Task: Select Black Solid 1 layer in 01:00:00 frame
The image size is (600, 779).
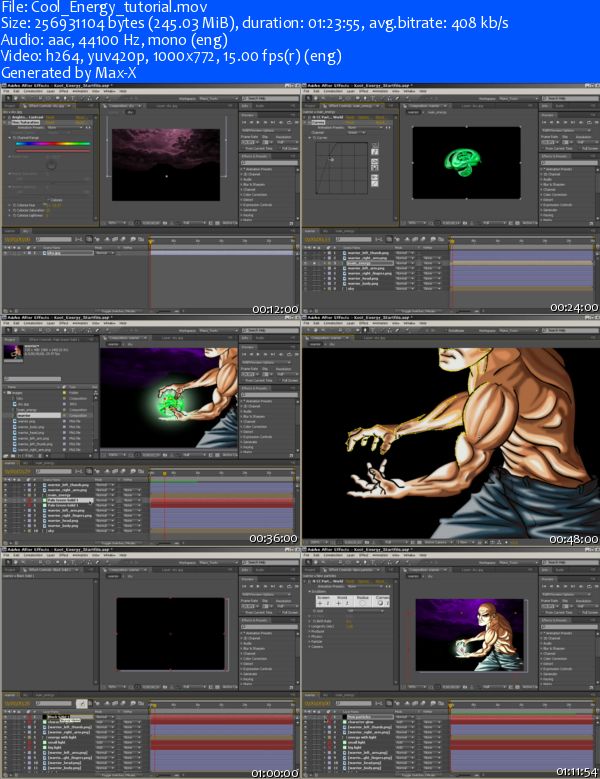Action: [x=68, y=717]
